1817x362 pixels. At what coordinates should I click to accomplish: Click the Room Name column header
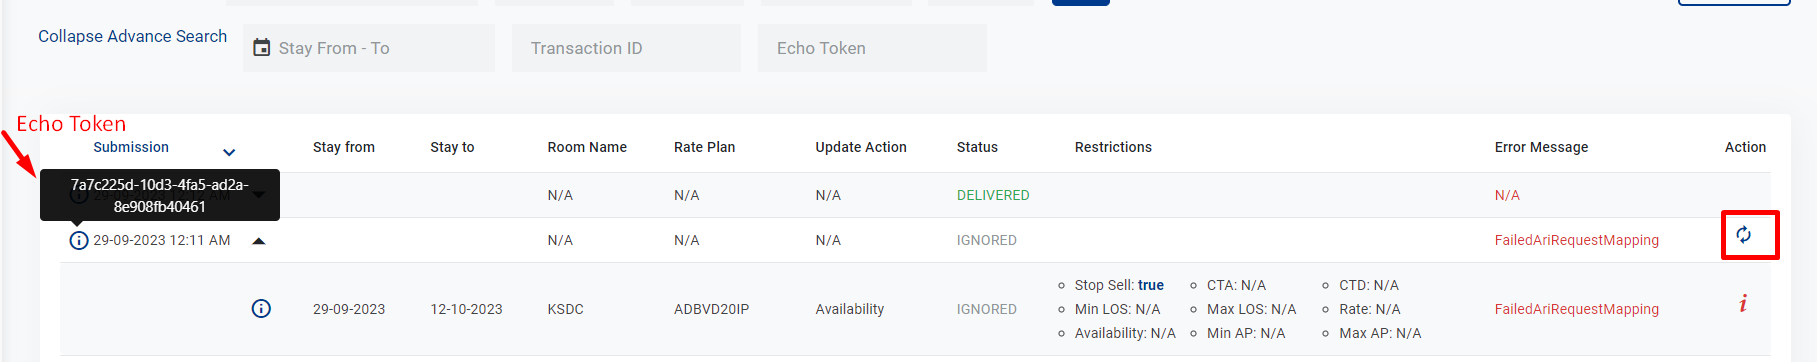(587, 147)
